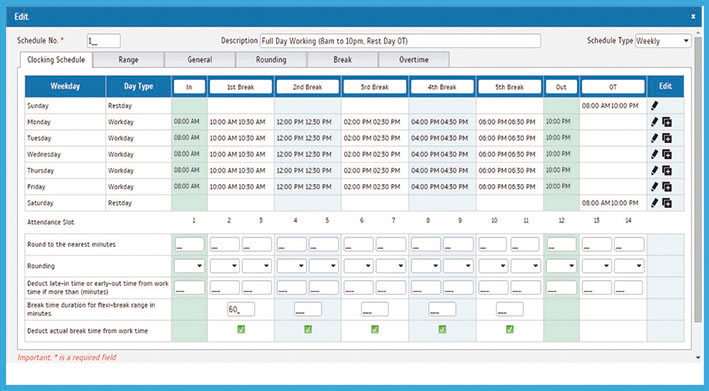Click the OT column header button
The image size is (709, 391).
[613, 87]
